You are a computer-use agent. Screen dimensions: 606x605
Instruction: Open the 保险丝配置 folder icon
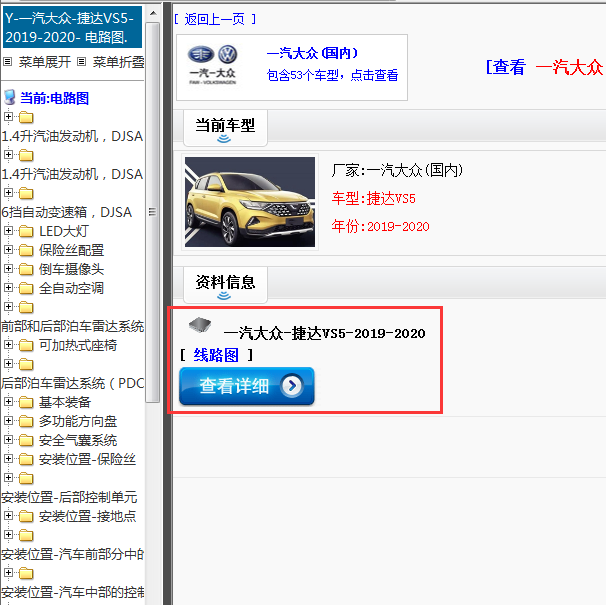pos(26,251)
